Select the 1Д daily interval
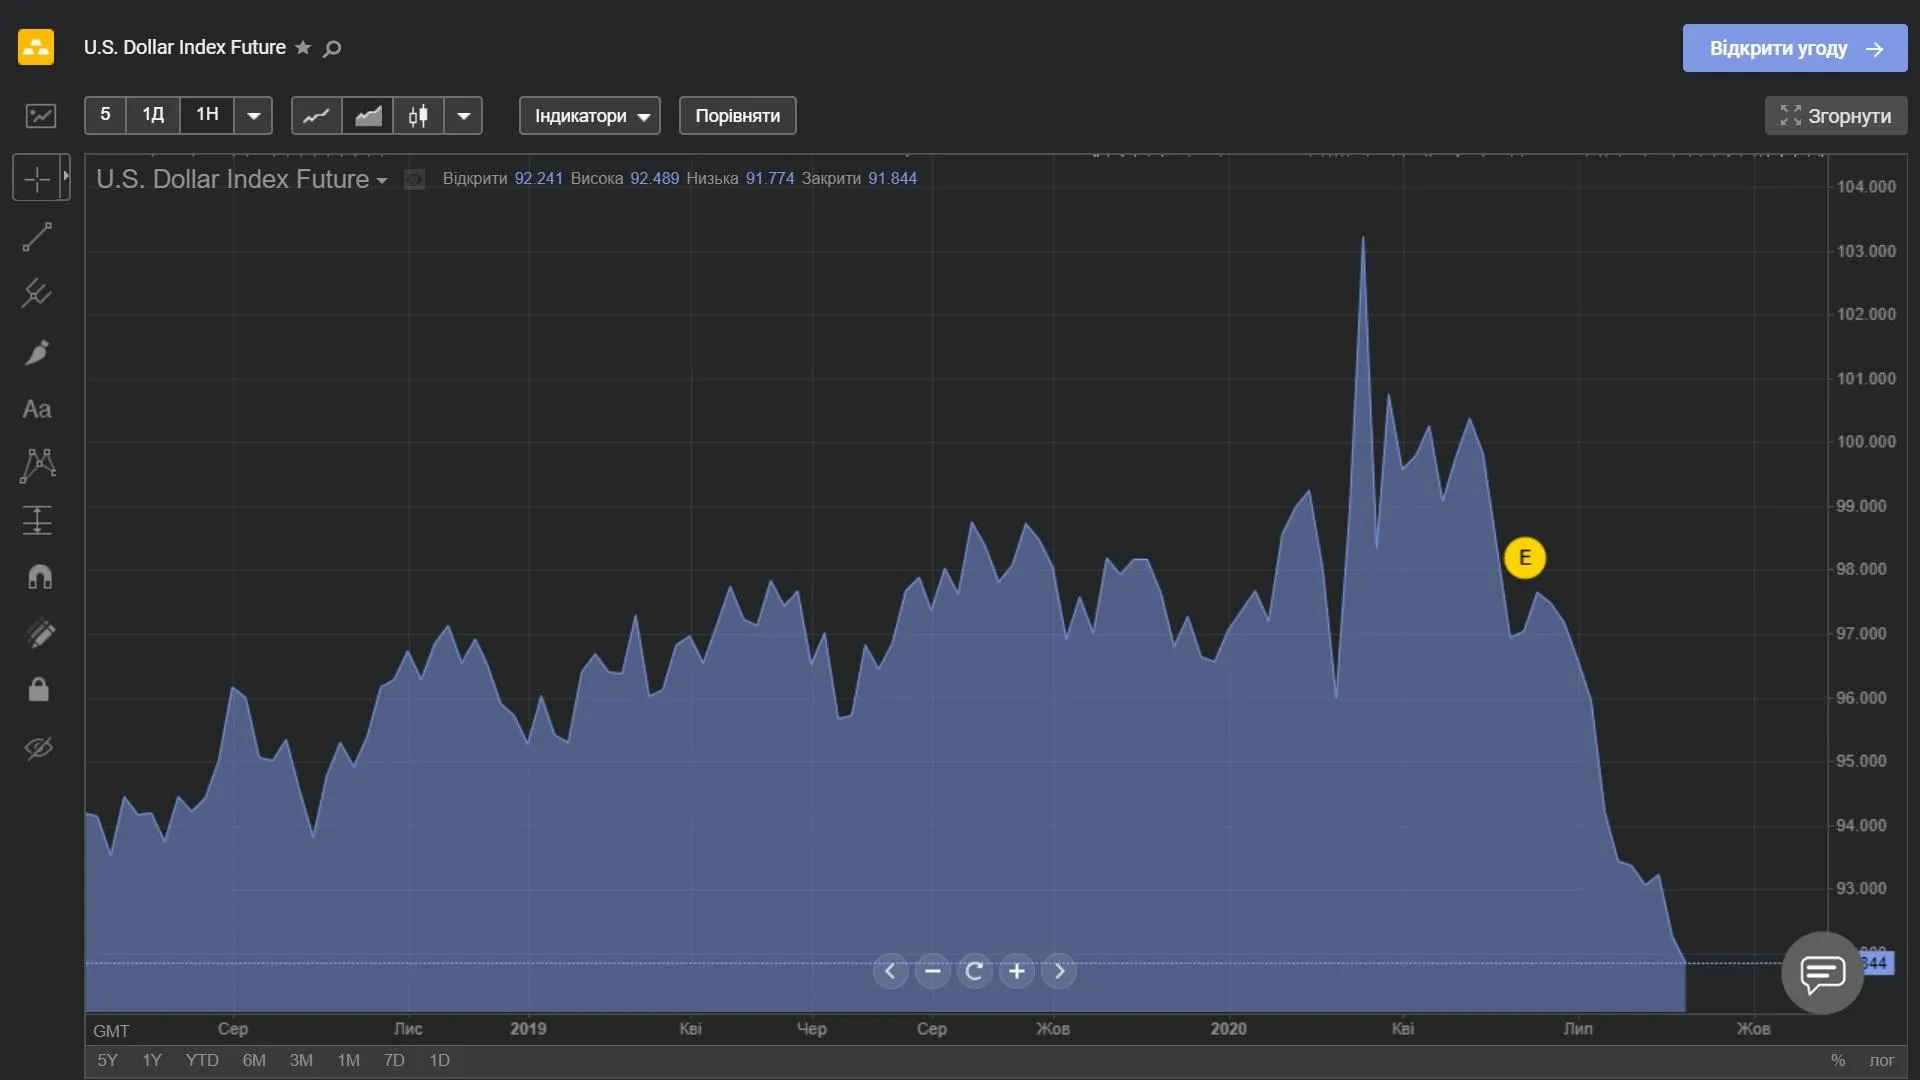Screen dimensions: 1920x1080 click(x=153, y=115)
